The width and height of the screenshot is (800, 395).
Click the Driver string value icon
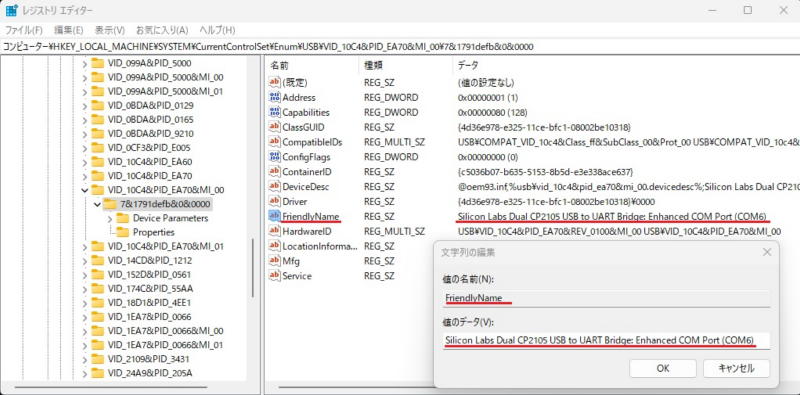[274, 201]
